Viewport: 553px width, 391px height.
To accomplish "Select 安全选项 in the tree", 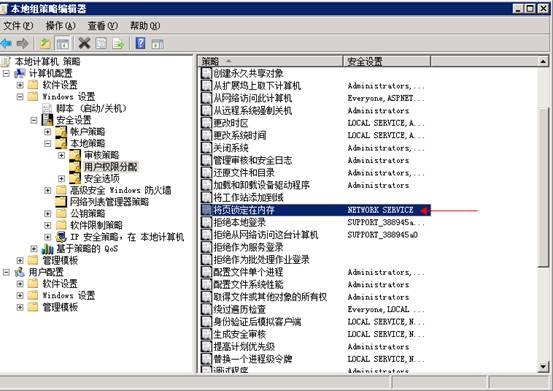I will click(102, 178).
